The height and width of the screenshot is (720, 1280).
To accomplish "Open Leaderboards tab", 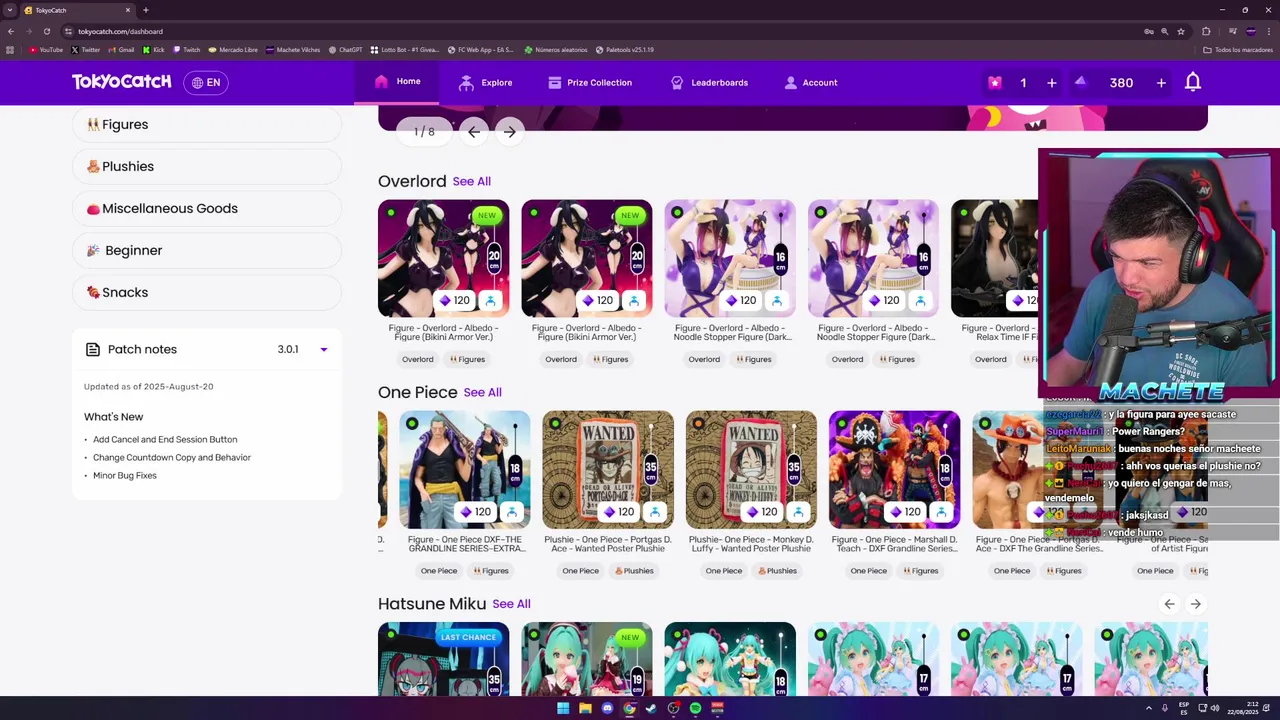I will [x=709, y=83].
